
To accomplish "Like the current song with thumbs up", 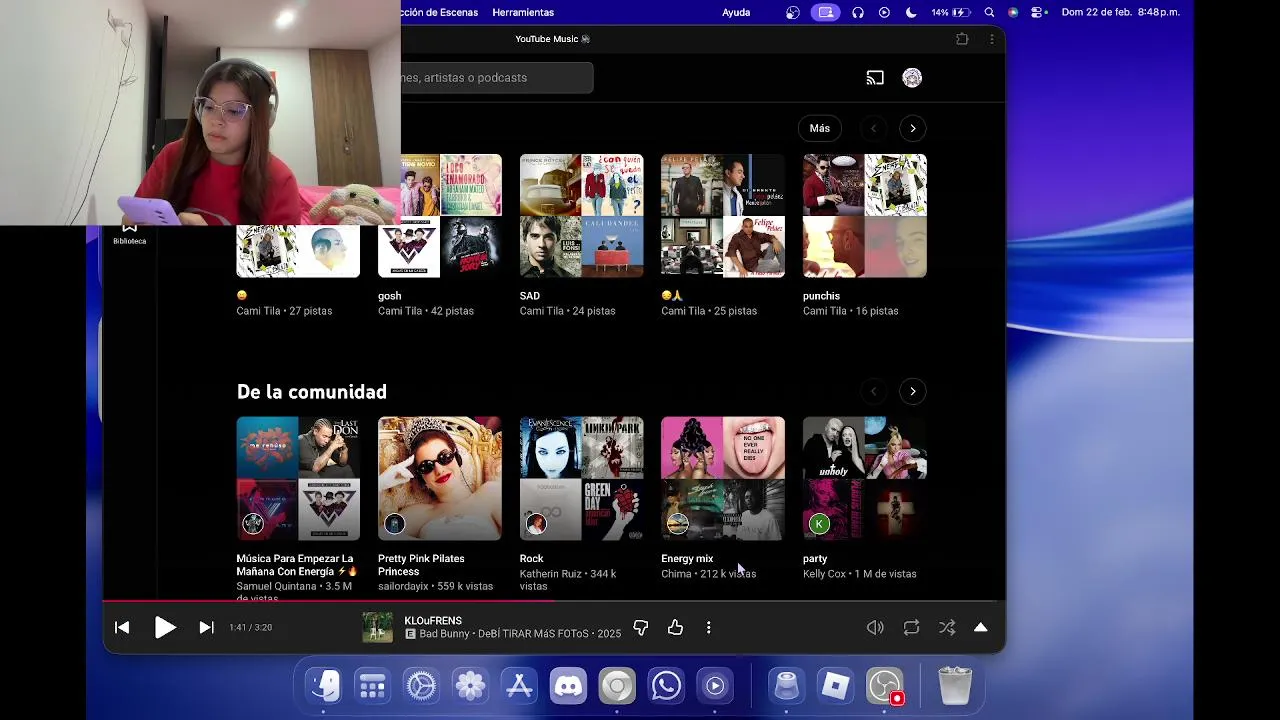I will [675, 627].
